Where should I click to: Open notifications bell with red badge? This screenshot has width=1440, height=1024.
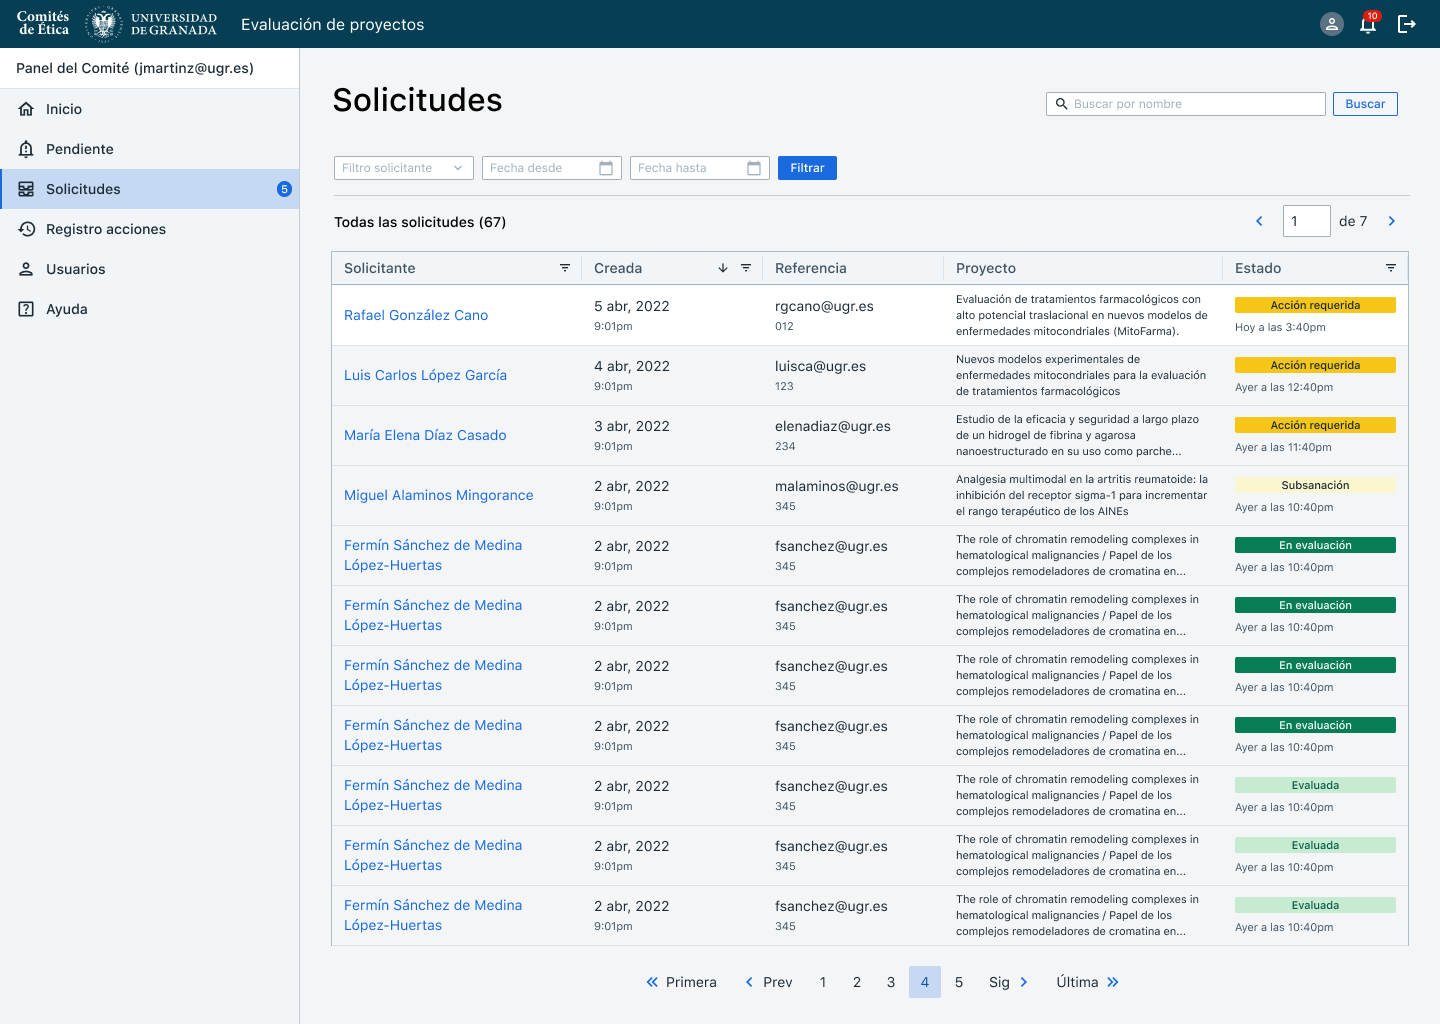1368,24
